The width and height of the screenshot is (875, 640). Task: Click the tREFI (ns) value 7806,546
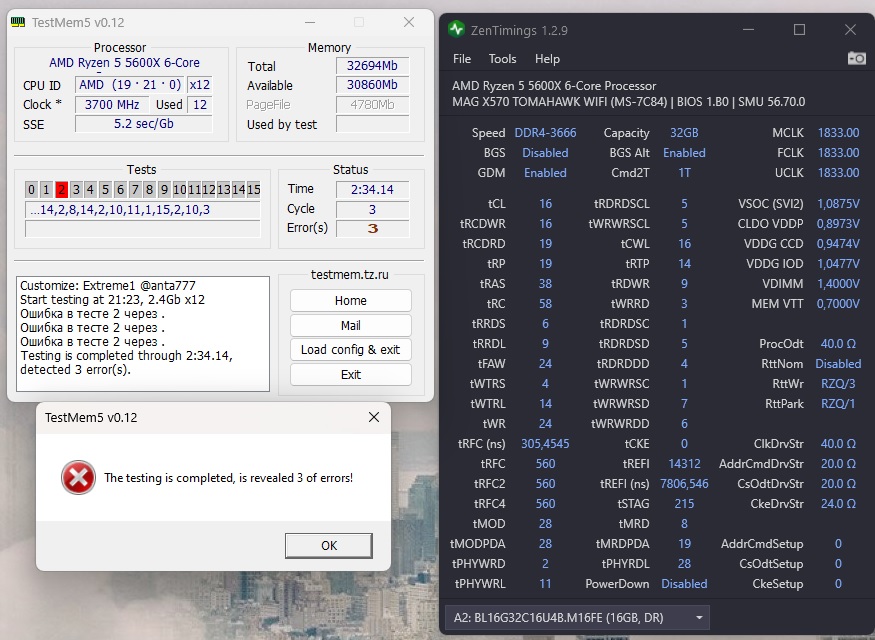point(684,484)
